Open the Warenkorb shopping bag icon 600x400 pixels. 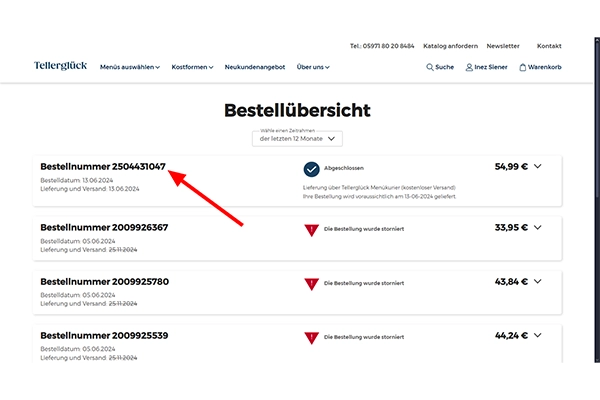click(x=523, y=67)
